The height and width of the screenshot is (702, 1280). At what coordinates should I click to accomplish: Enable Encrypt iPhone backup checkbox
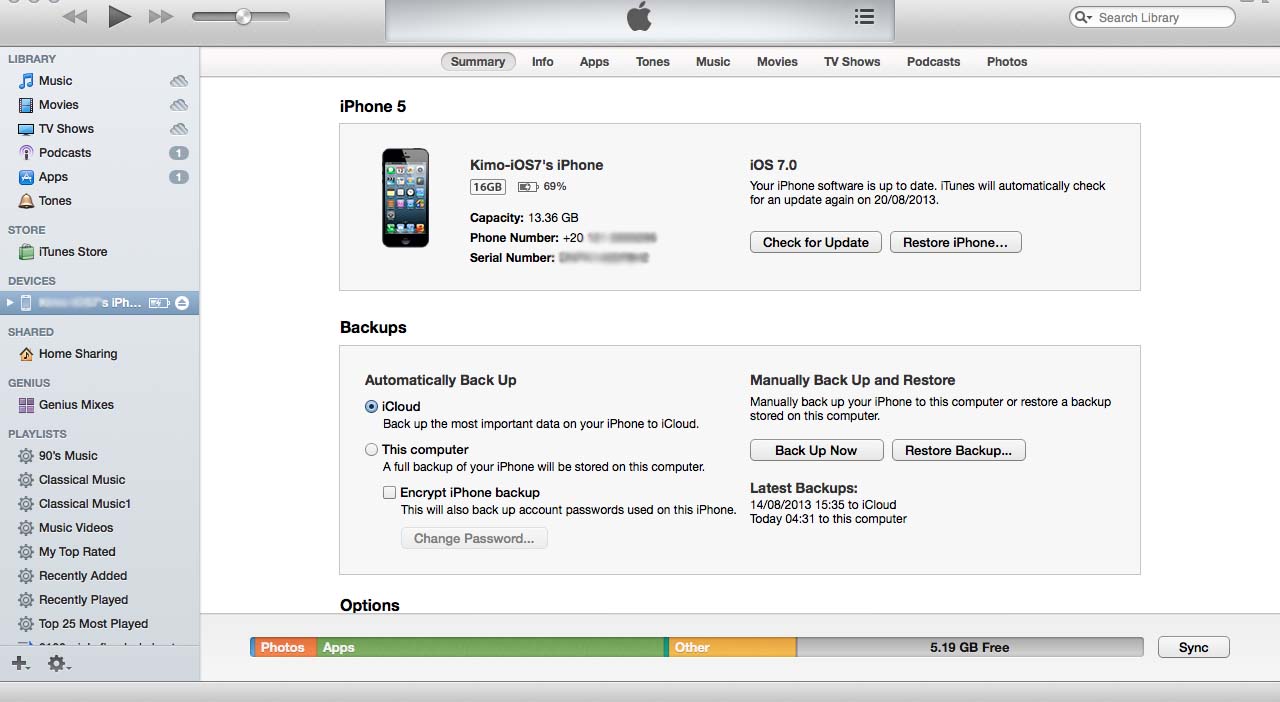pos(390,493)
